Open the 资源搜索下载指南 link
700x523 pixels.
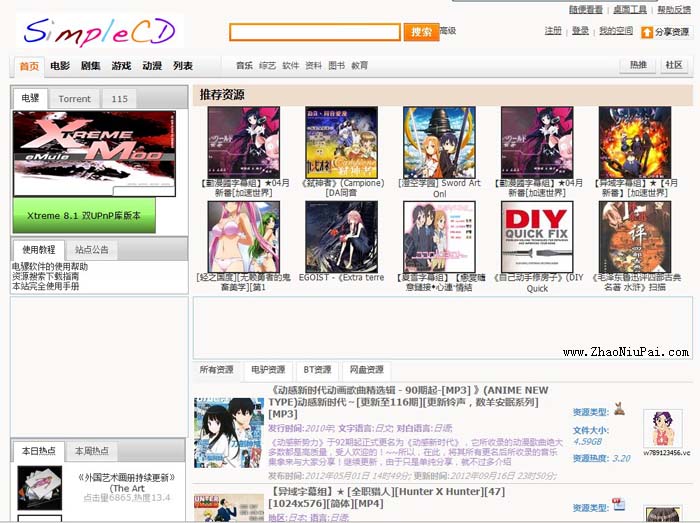(x=46, y=276)
